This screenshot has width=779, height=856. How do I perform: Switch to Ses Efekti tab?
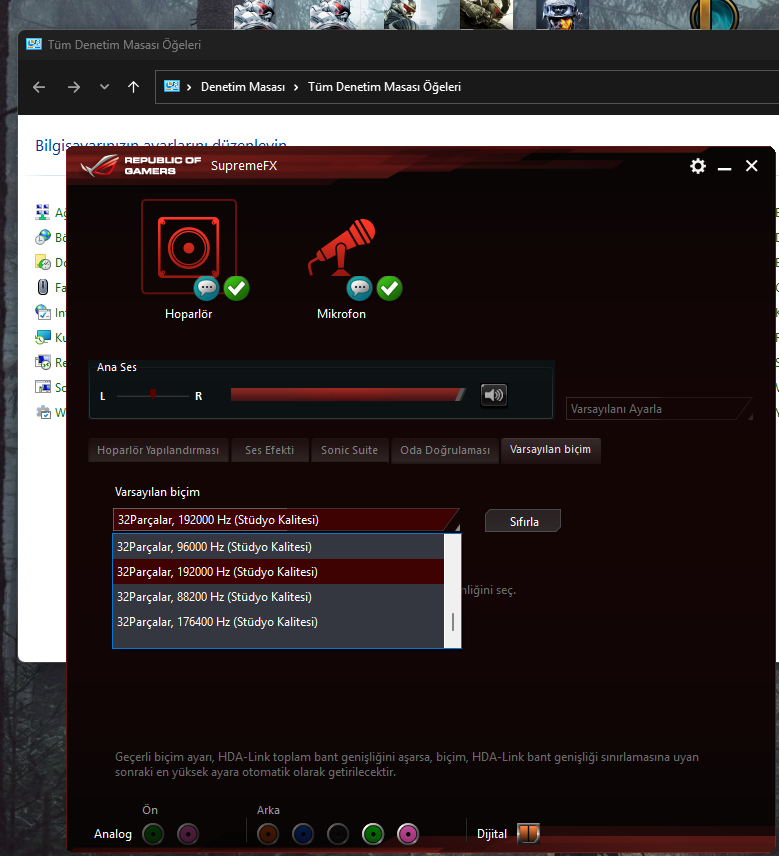270,450
